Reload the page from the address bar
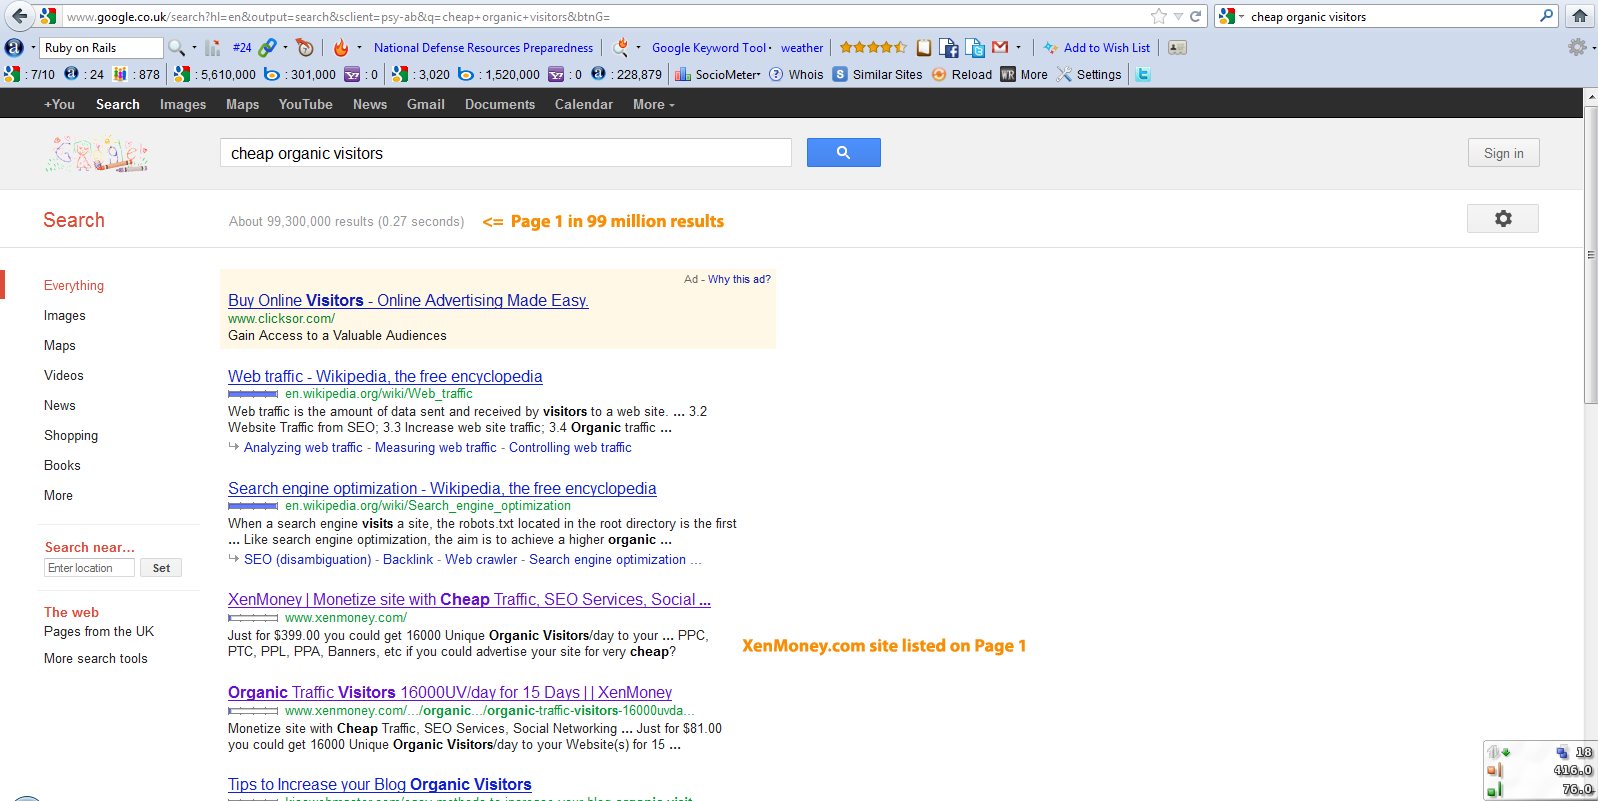The width and height of the screenshot is (1598, 801). pos(1195,16)
